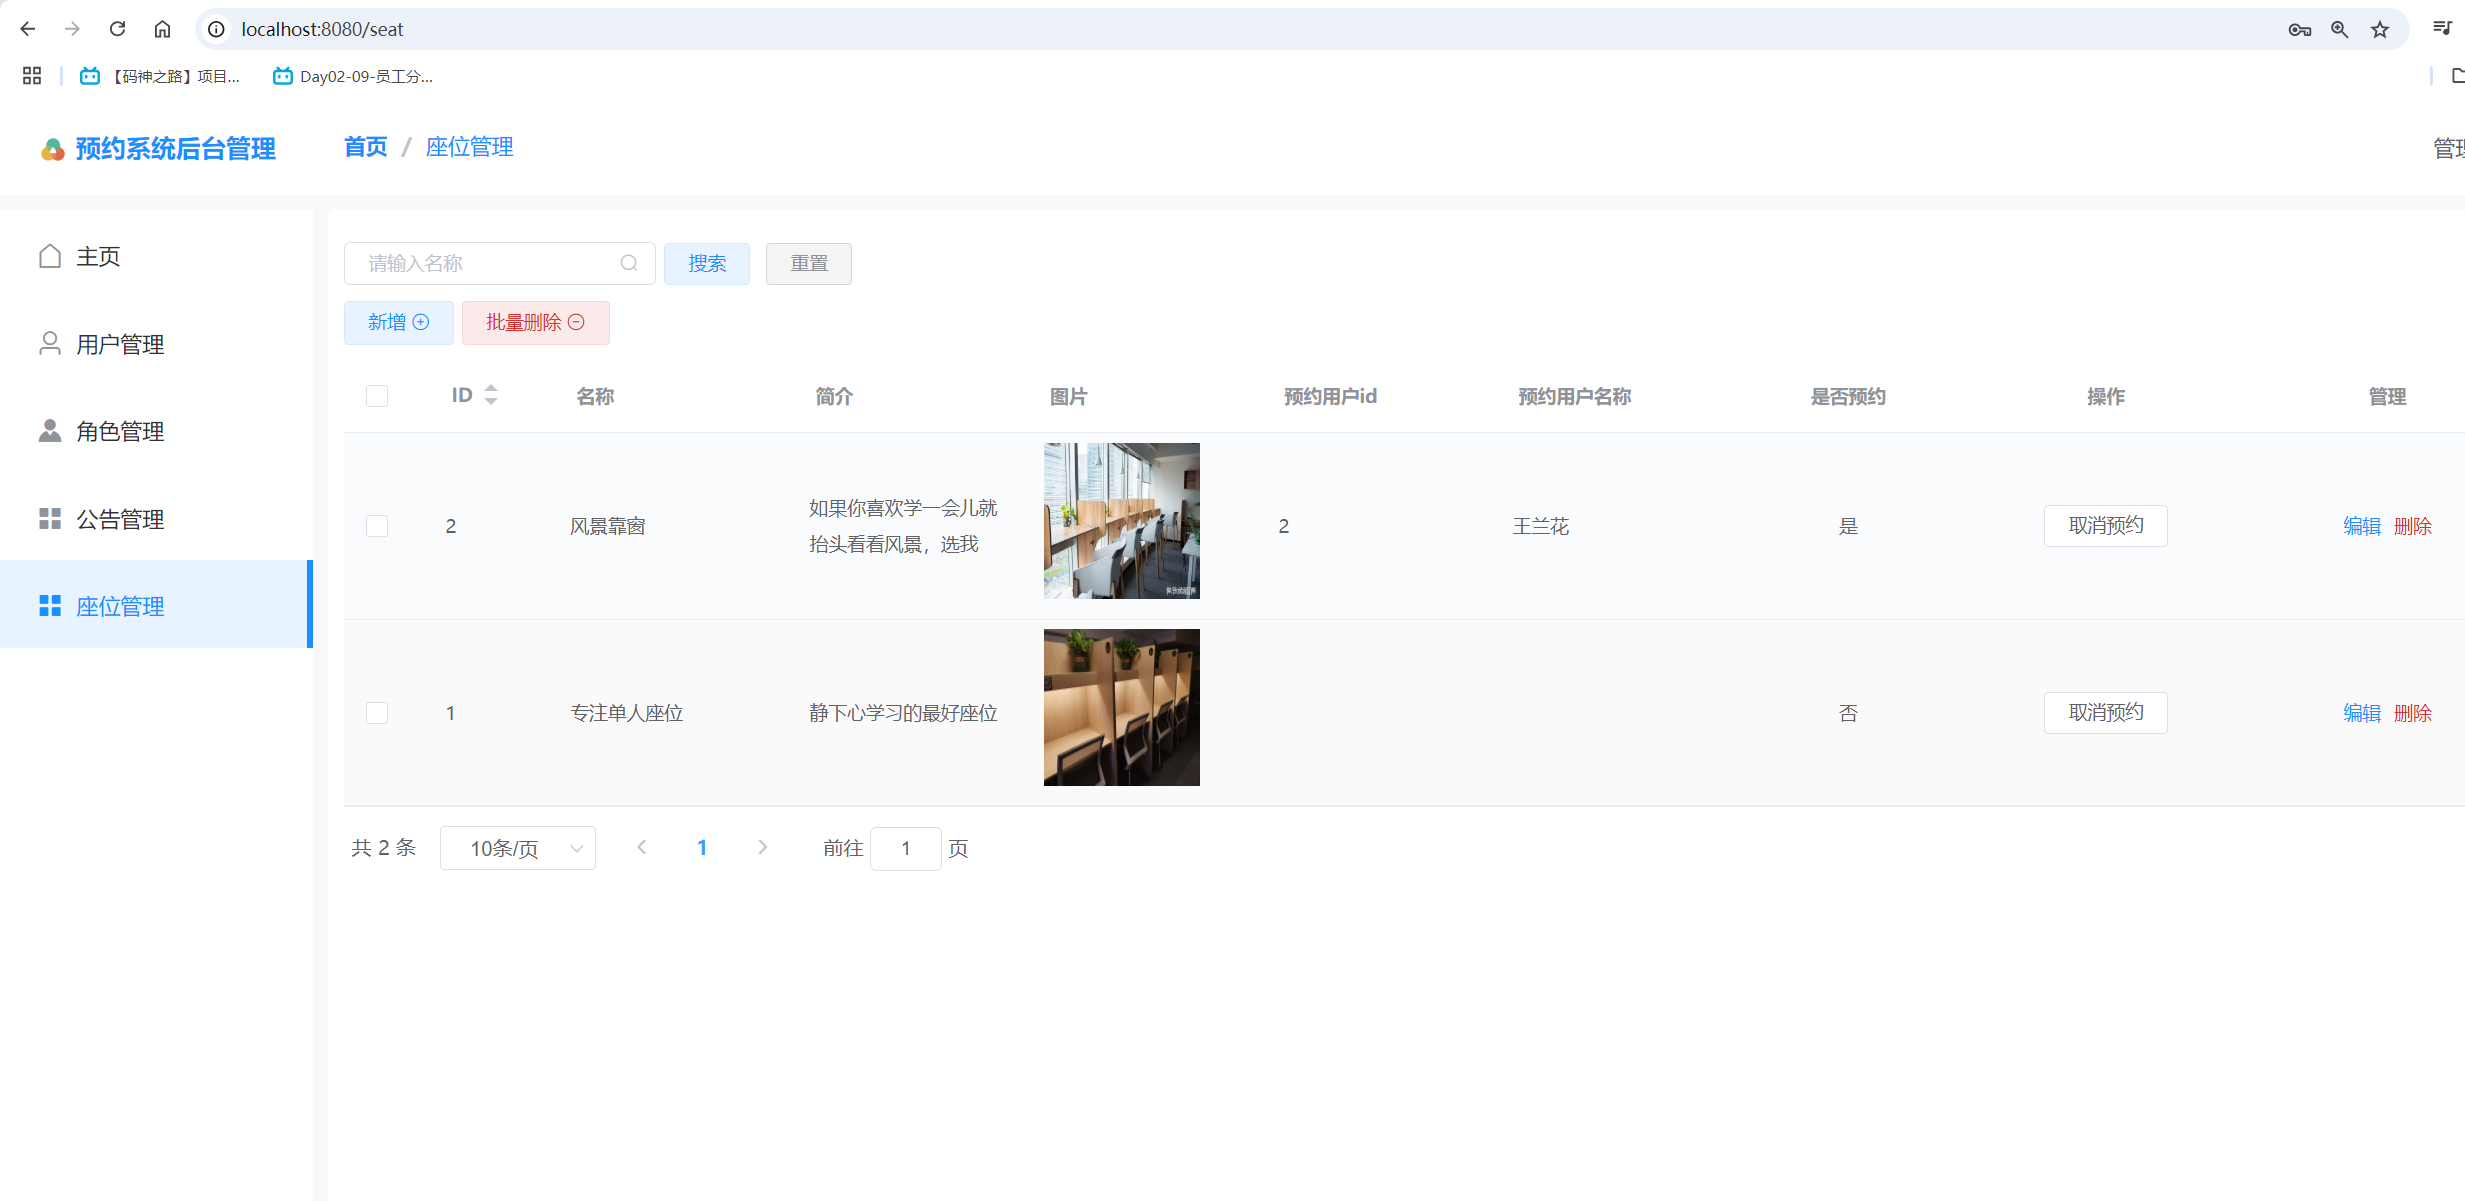Click the 编辑 link on row ID 1
This screenshot has width=2465, height=1201.
point(2361,712)
